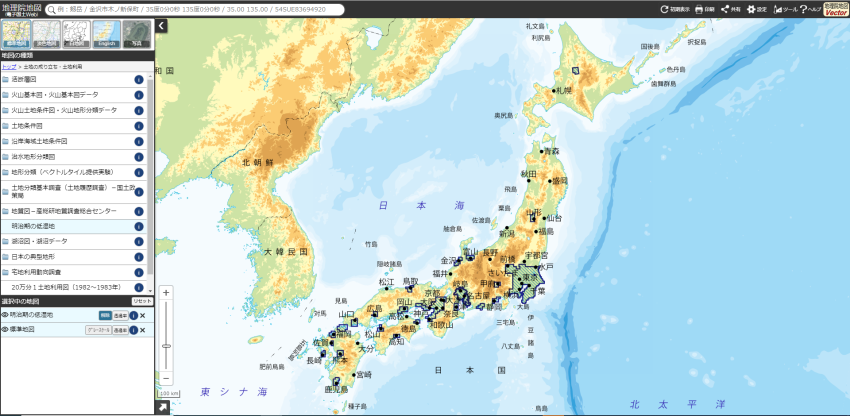Open the ツール tools menu
Screen dimensions: 850x416
pyautogui.click(x=785, y=9)
